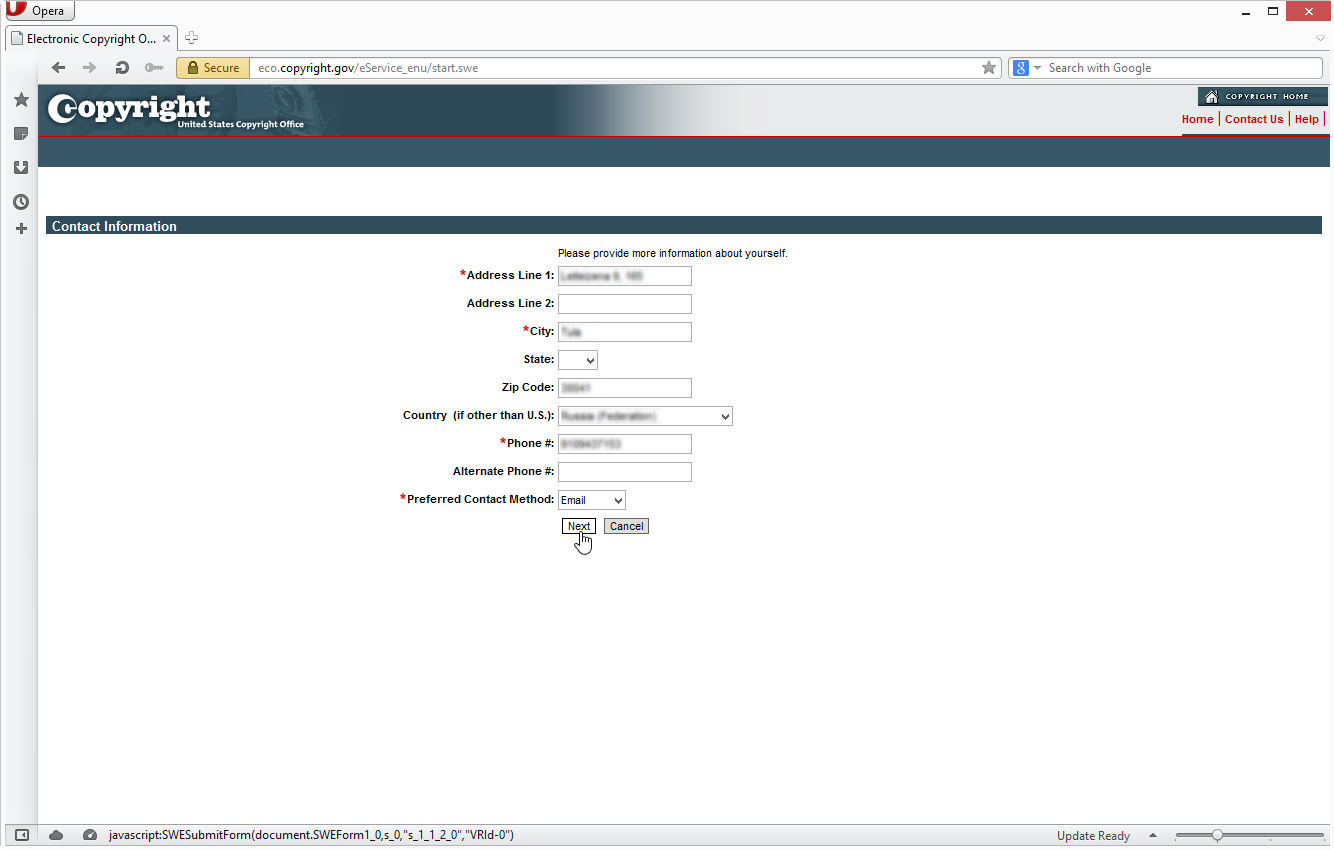Click the Secure padlock badge

tap(212, 68)
